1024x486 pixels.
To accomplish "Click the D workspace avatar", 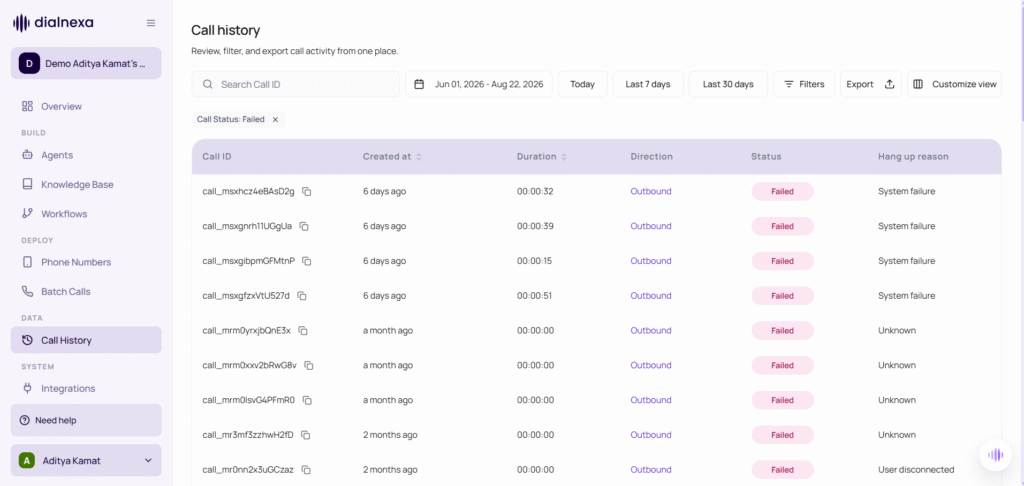I will [x=29, y=63].
